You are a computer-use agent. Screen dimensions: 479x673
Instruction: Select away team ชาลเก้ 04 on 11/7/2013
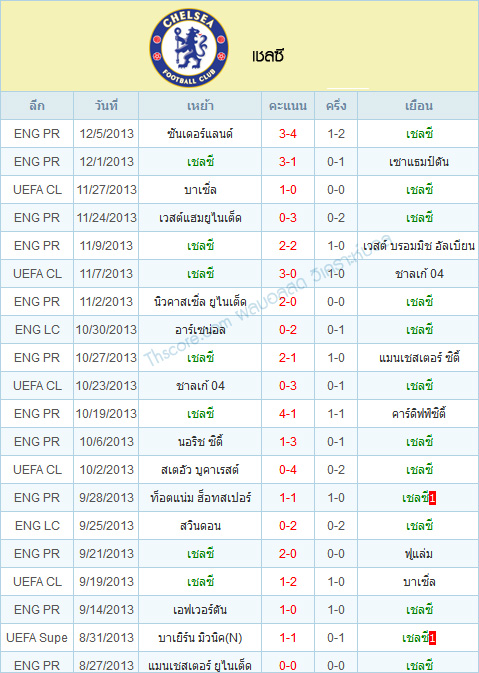[x=419, y=274]
